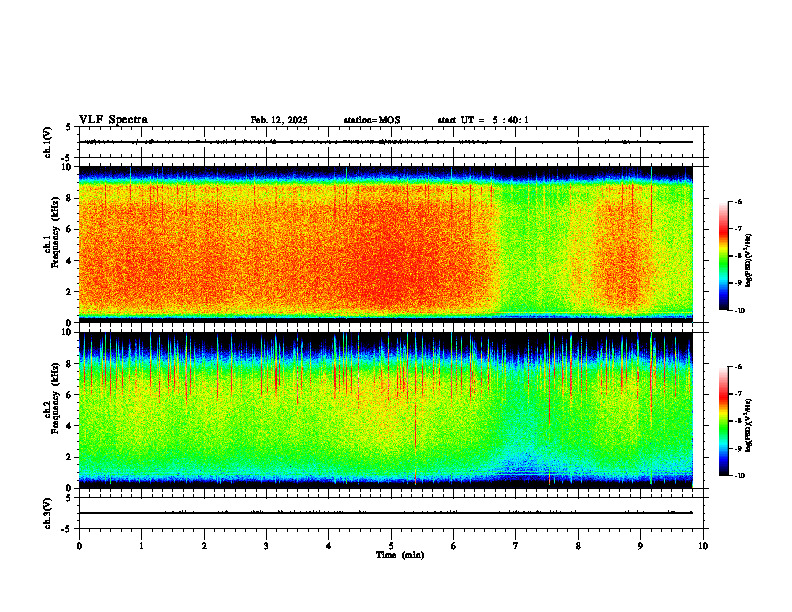Click the "Time (min)" axis title
Image resolution: width=792 pixels, height=612 pixels.
click(400, 555)
